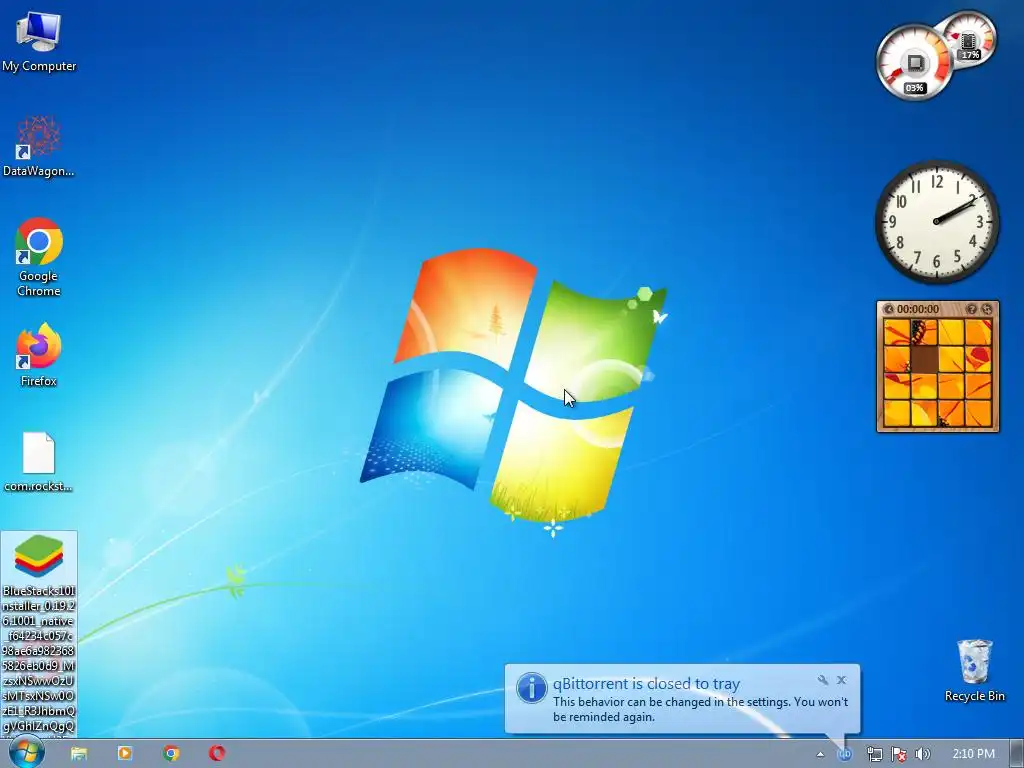Select the Recycle Bin icon

pos(974,671)
